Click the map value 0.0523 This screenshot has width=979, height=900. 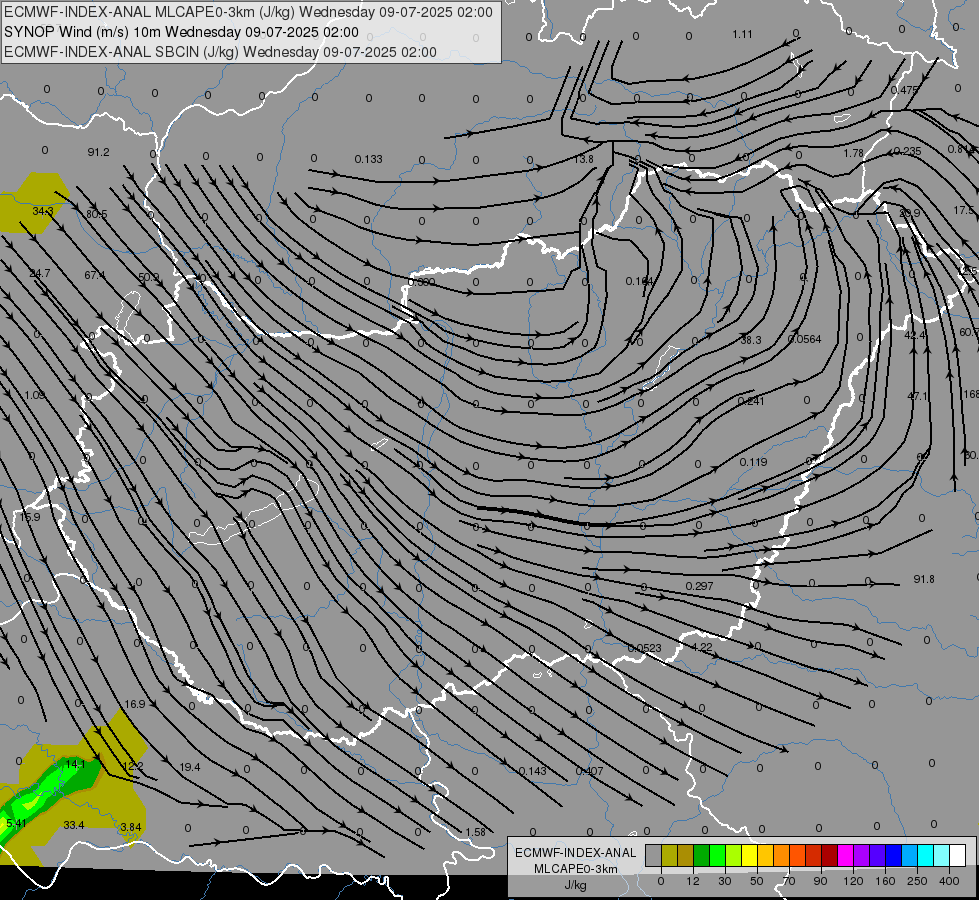pyautogui.click(x=644, y=648)
